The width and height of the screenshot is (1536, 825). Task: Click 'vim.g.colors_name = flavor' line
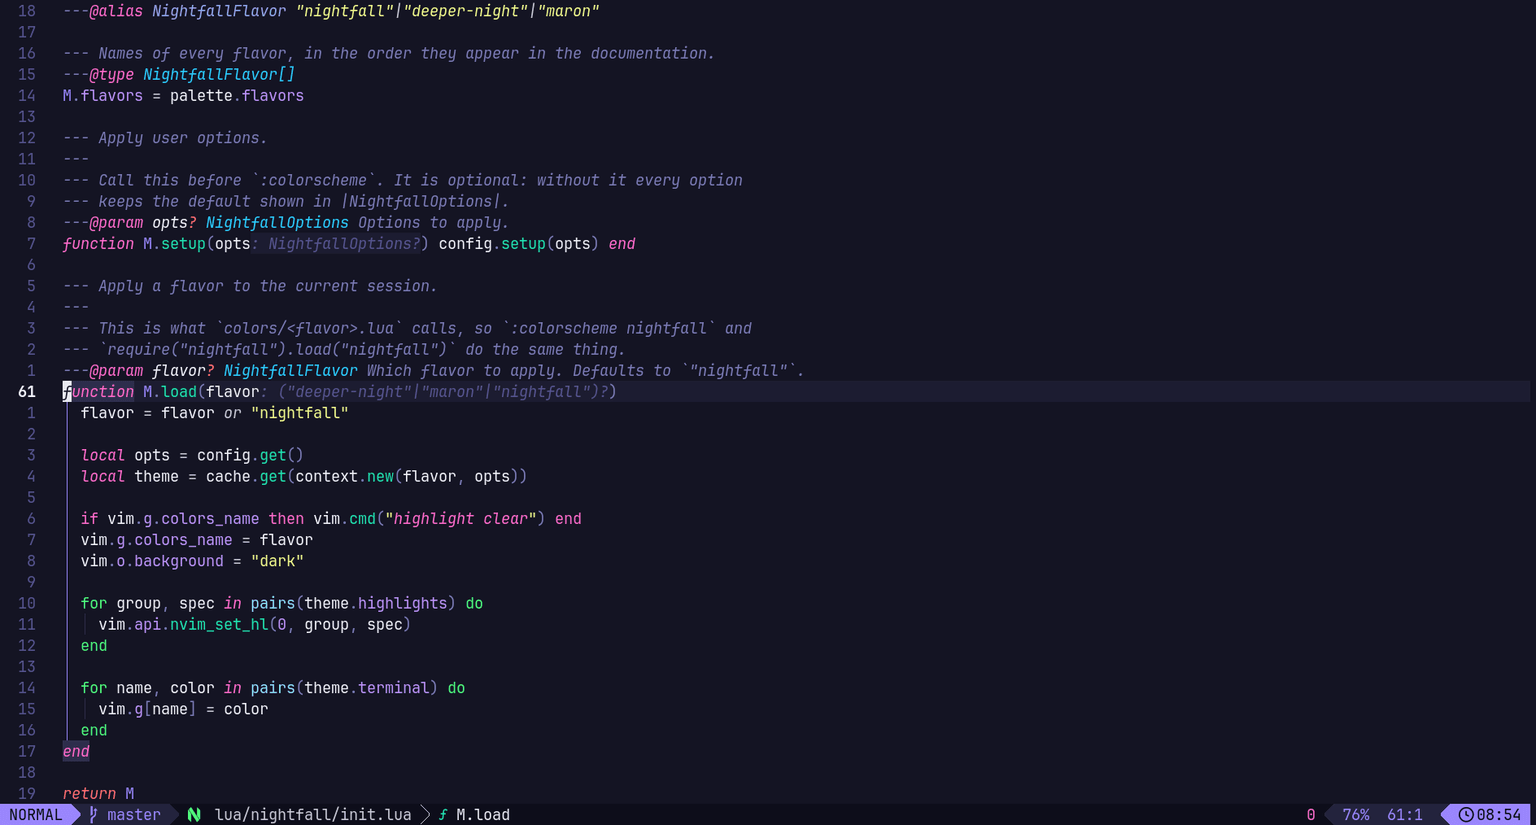click(x=197, y=540)
